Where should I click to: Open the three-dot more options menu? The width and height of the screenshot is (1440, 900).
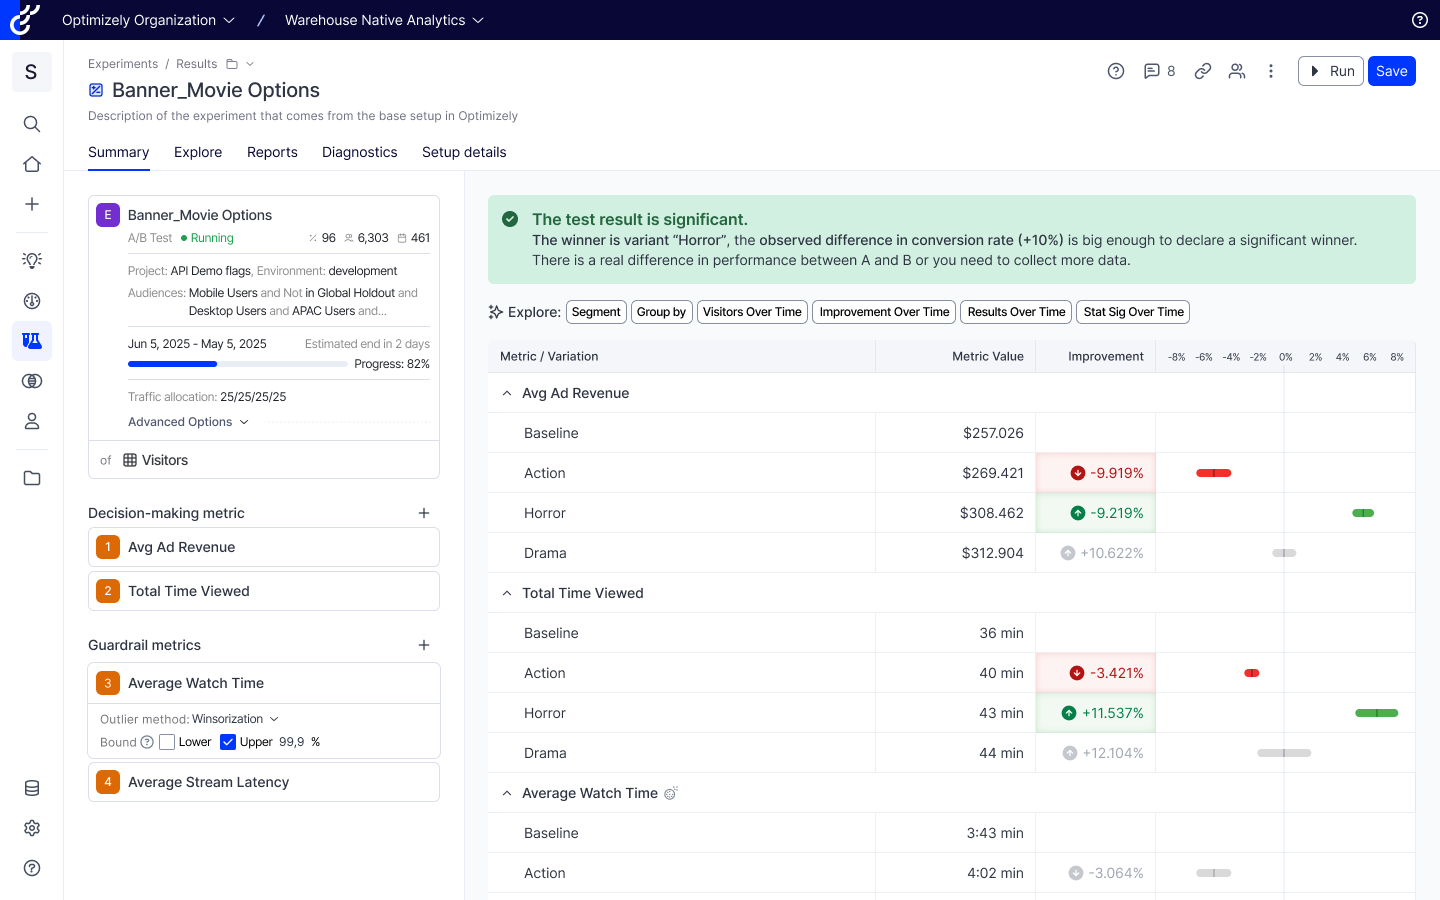click(1271, 71)
